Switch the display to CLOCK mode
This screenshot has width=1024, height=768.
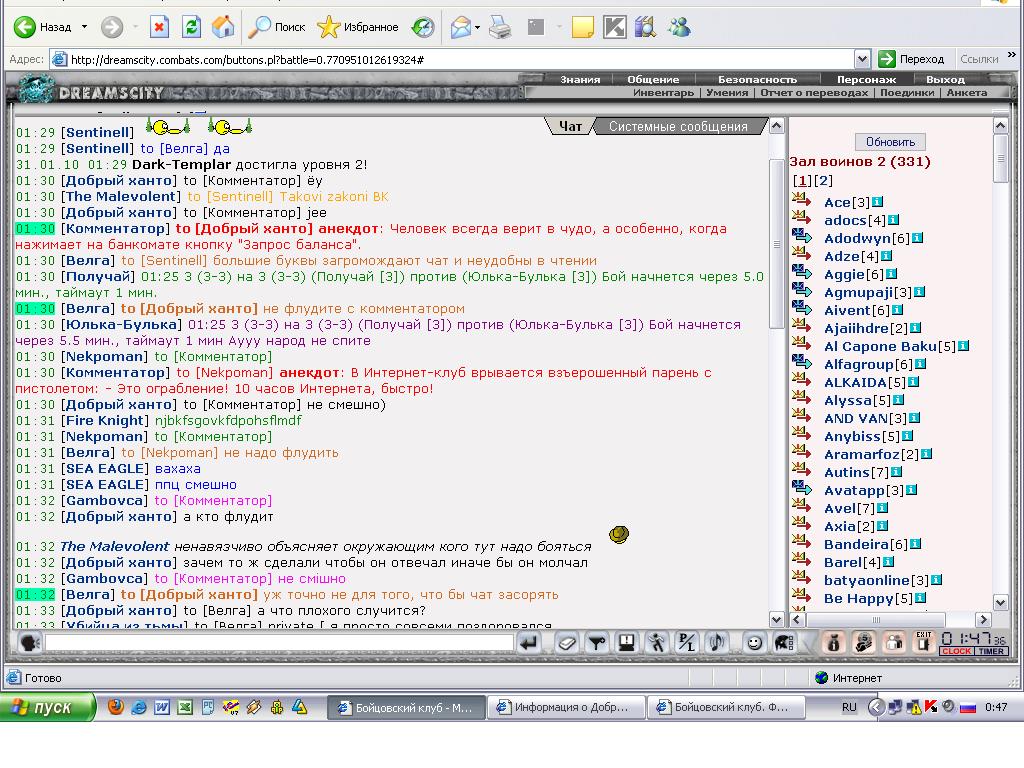[957, 651]
